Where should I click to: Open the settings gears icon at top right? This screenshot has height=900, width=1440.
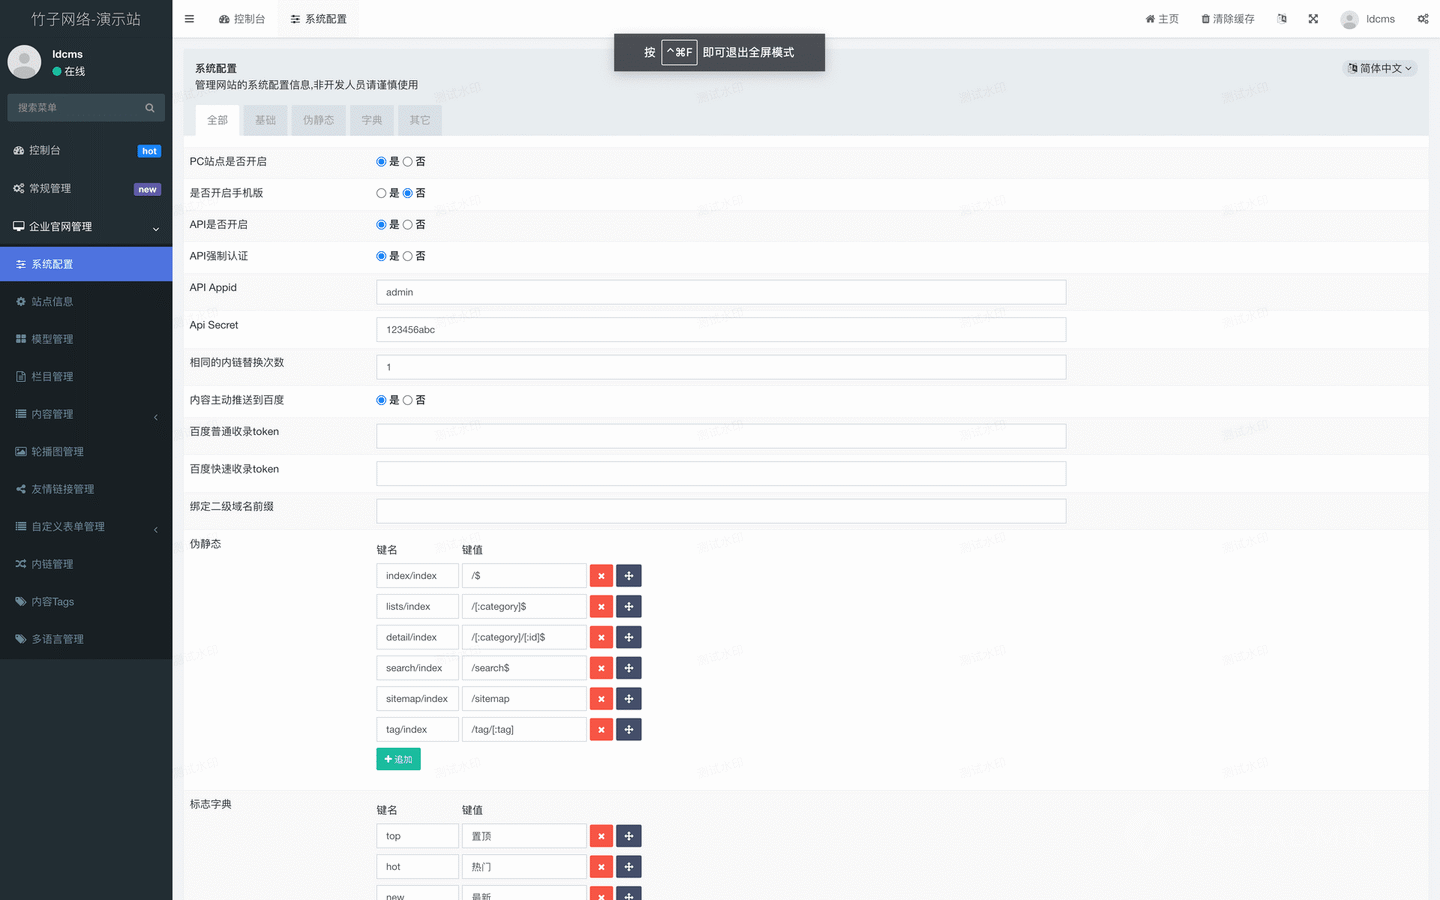[1422, 19]
